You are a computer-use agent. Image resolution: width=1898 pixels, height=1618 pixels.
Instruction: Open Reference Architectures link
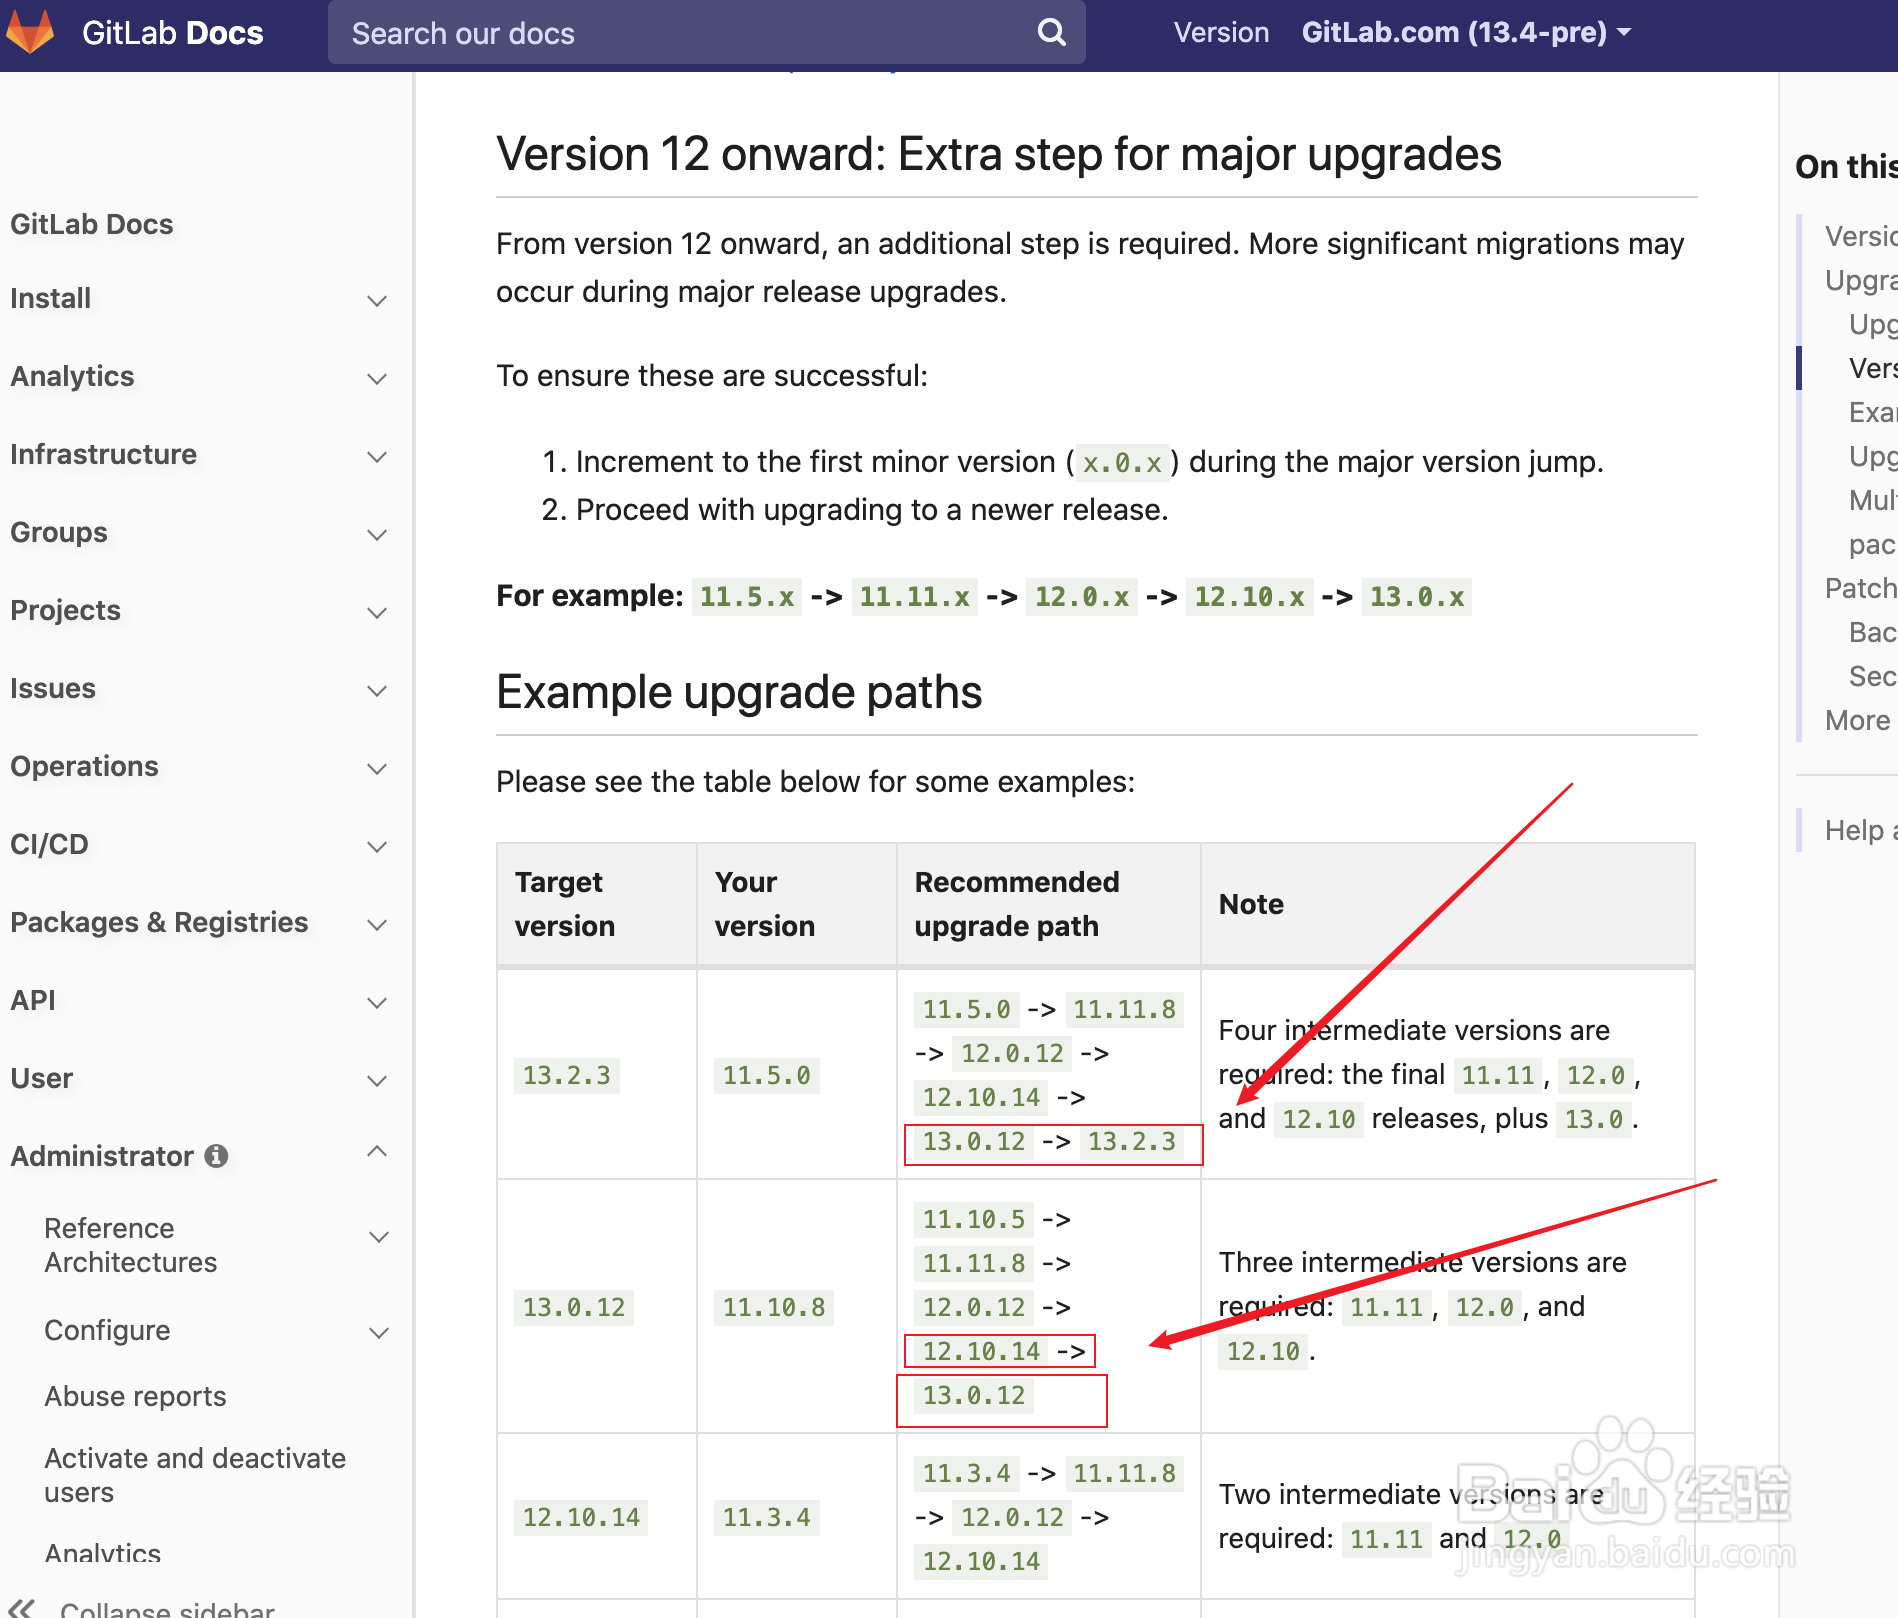[131, 1245]
